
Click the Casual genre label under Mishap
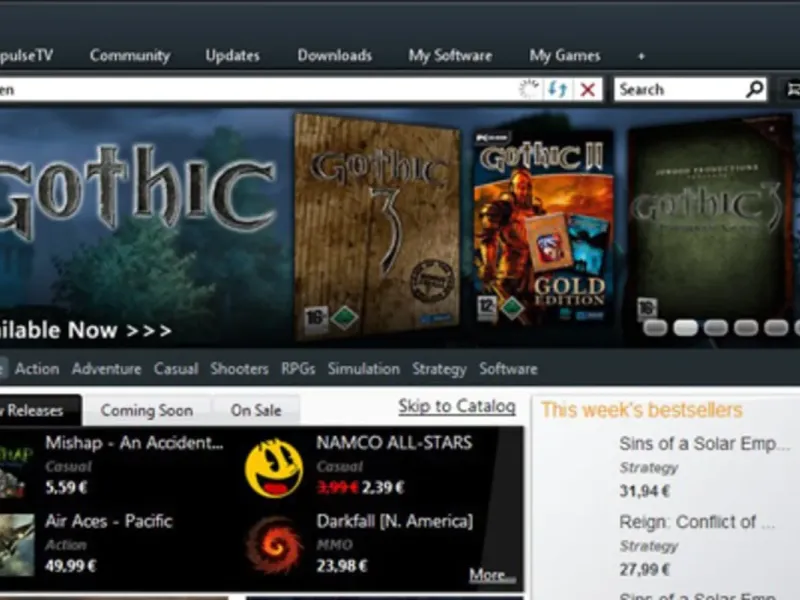[x=68, y=466]
